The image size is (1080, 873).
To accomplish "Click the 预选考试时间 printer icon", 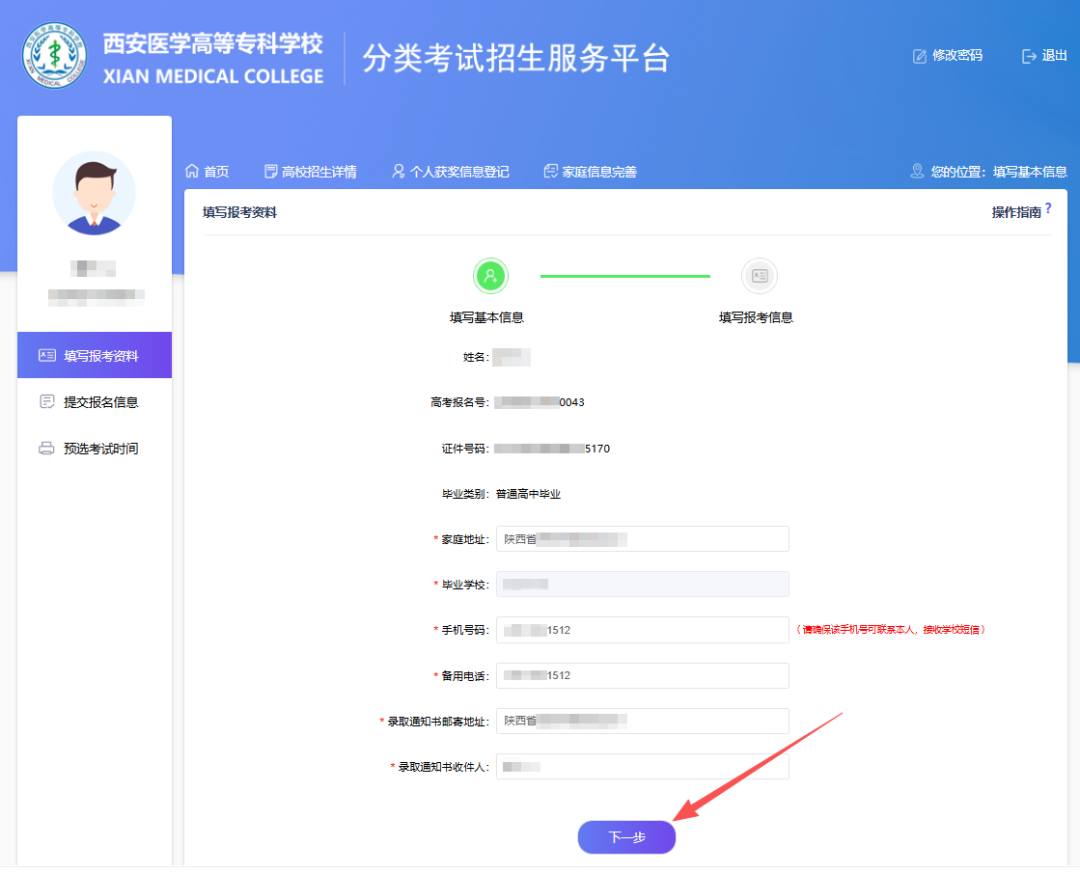I will pos(46,449).
